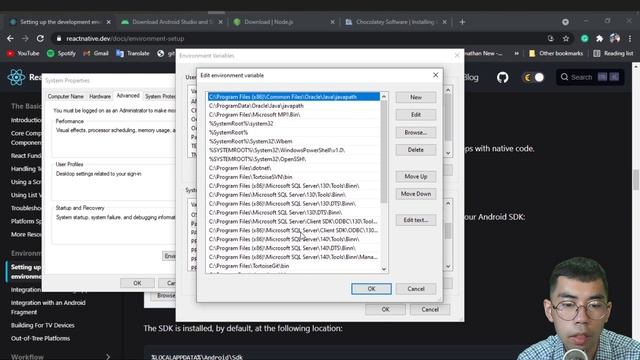Select the Microsoft MPI\Bin entry
Image resolution: width=640 pixels, height=360 pixels.
(293, 115)
